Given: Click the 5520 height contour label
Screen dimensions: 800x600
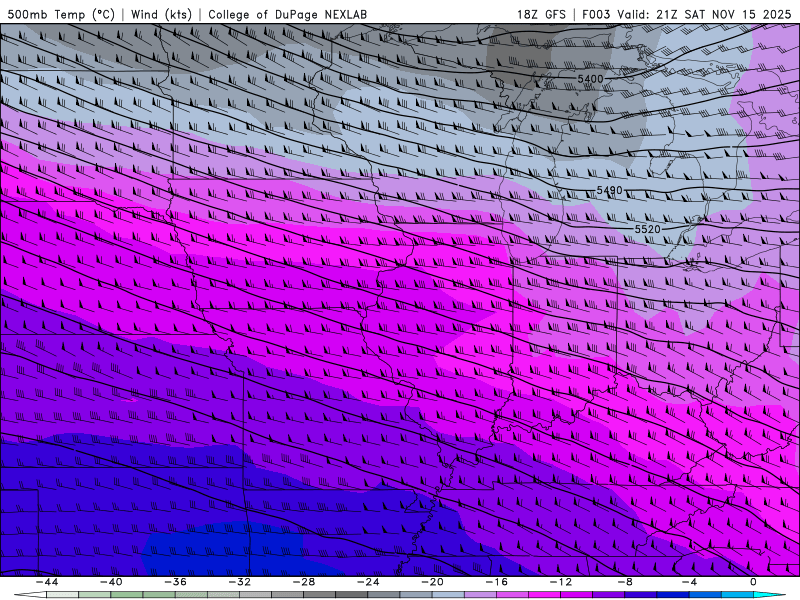Looking at the screenshot, I should [647, 230].
